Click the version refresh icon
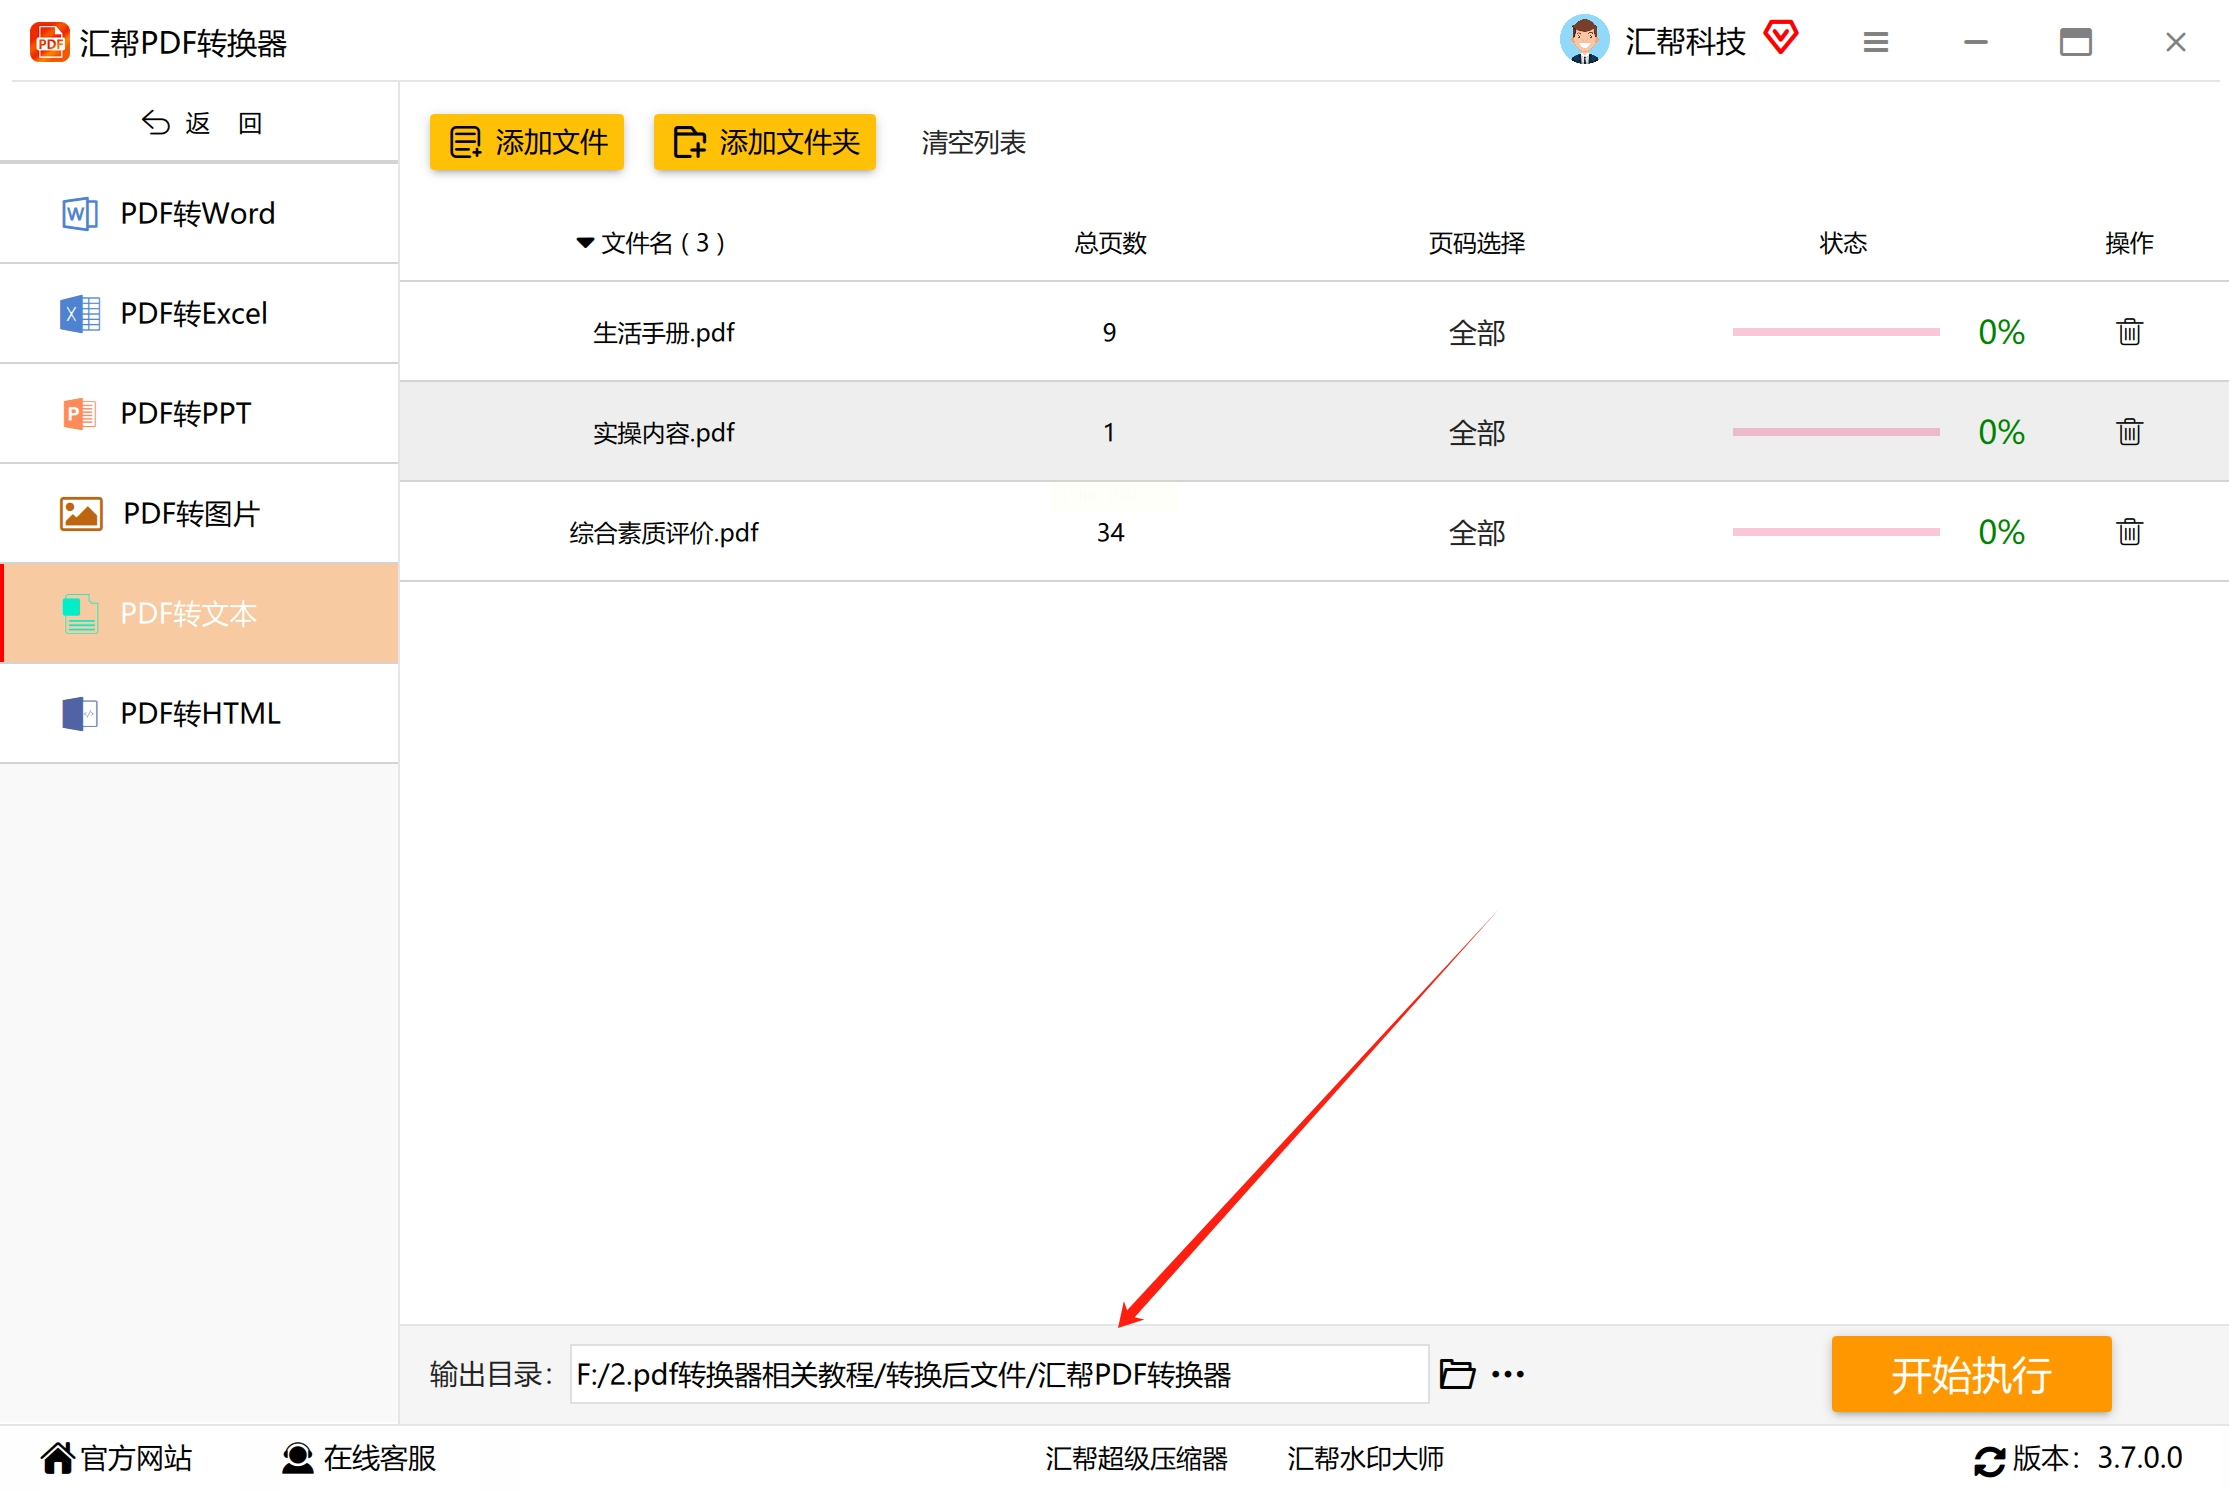2229x1491 pixels. (x=1988, y=1460)
